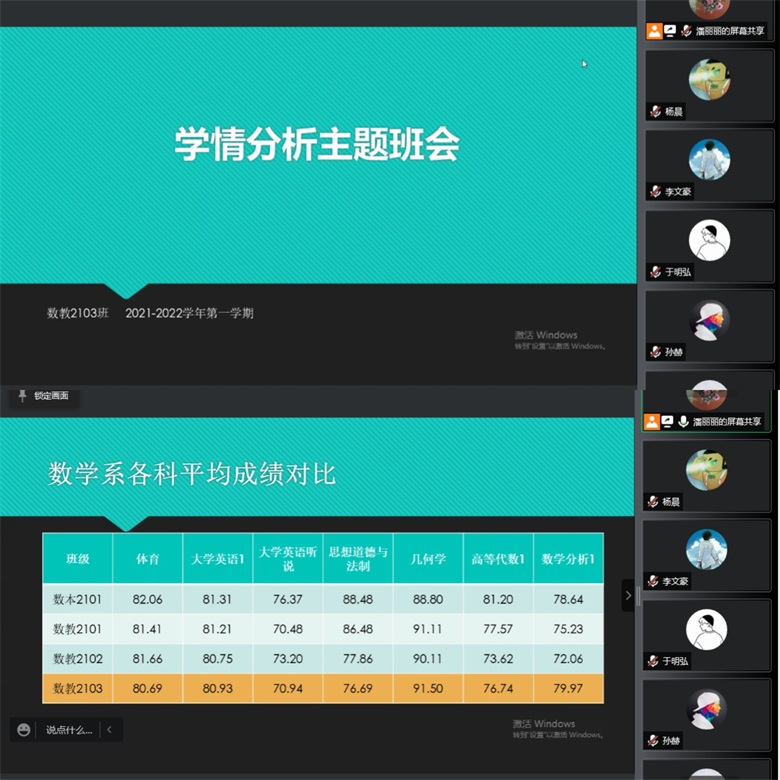The width and height of the screenshot is (780, 780).
Task: Click the pin icon next to 锁定画面
Action: pyautogui.click(x=23, y=396)
